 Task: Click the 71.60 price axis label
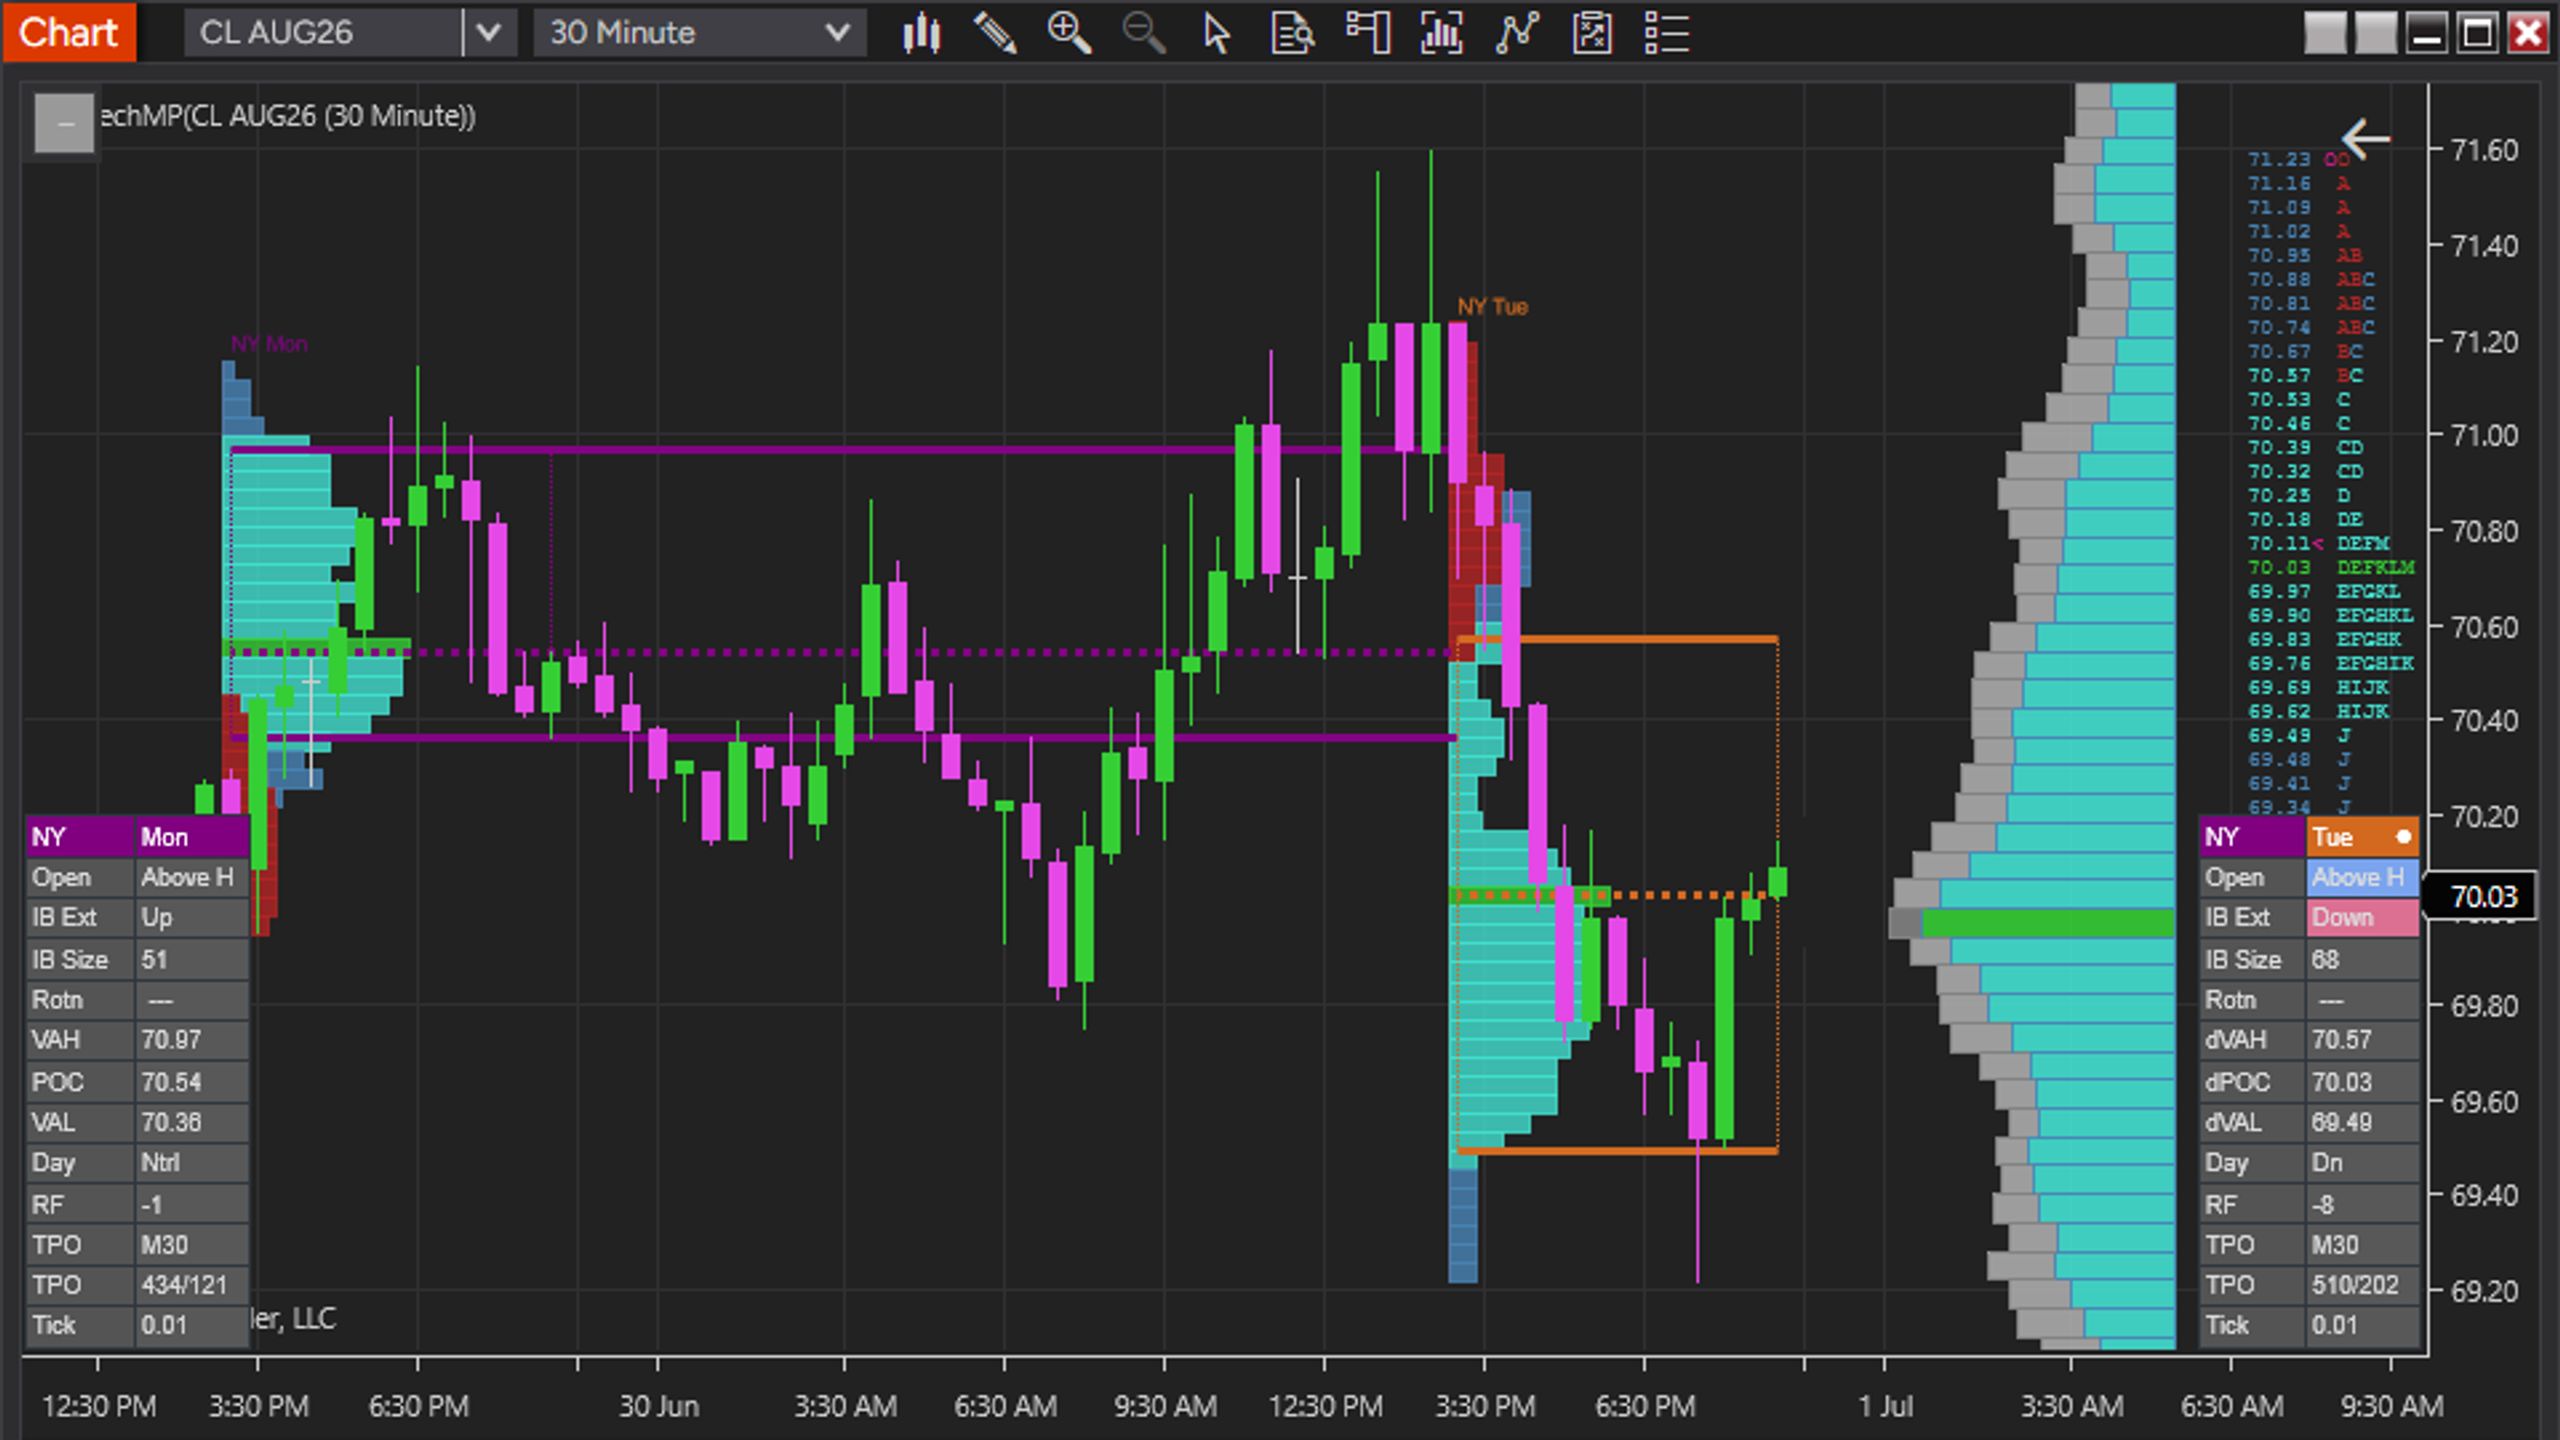pyautogui.click(x=2485, y=150)
